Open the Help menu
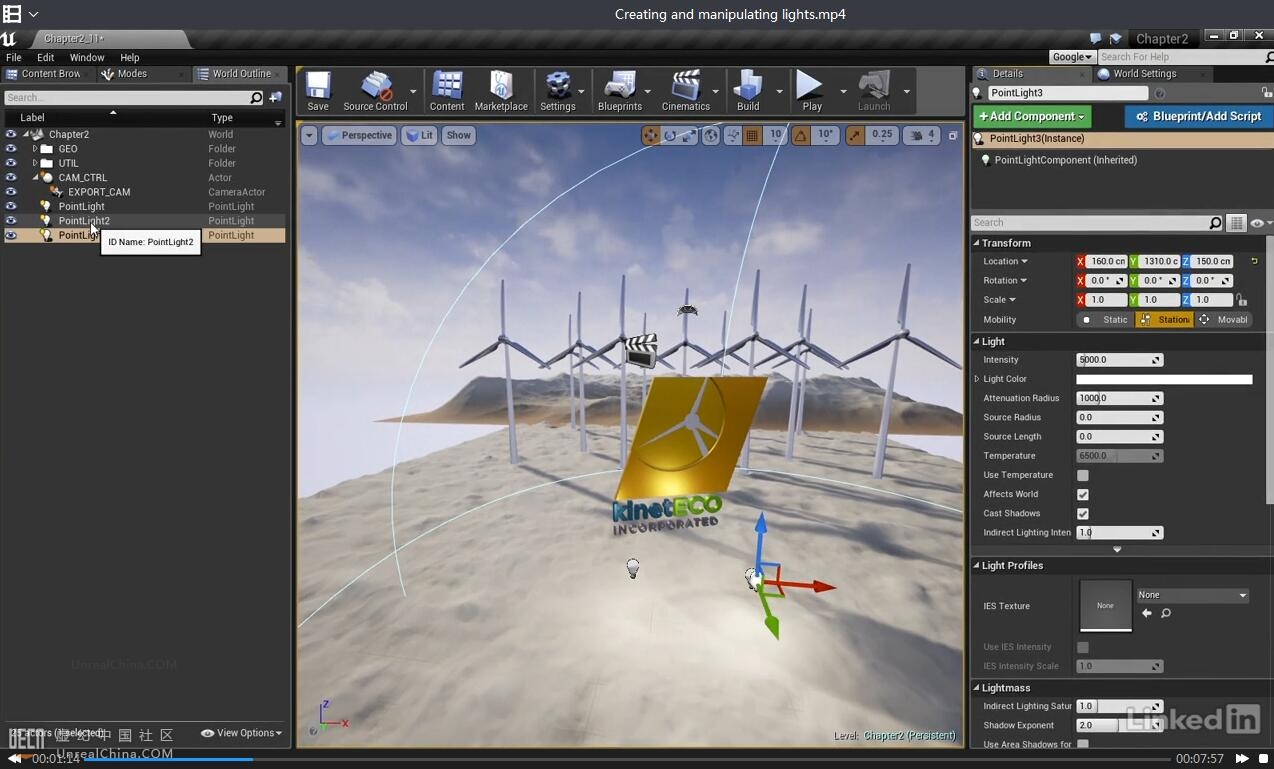This screenshot has width=1274, height=769. [x=130, y=58]
